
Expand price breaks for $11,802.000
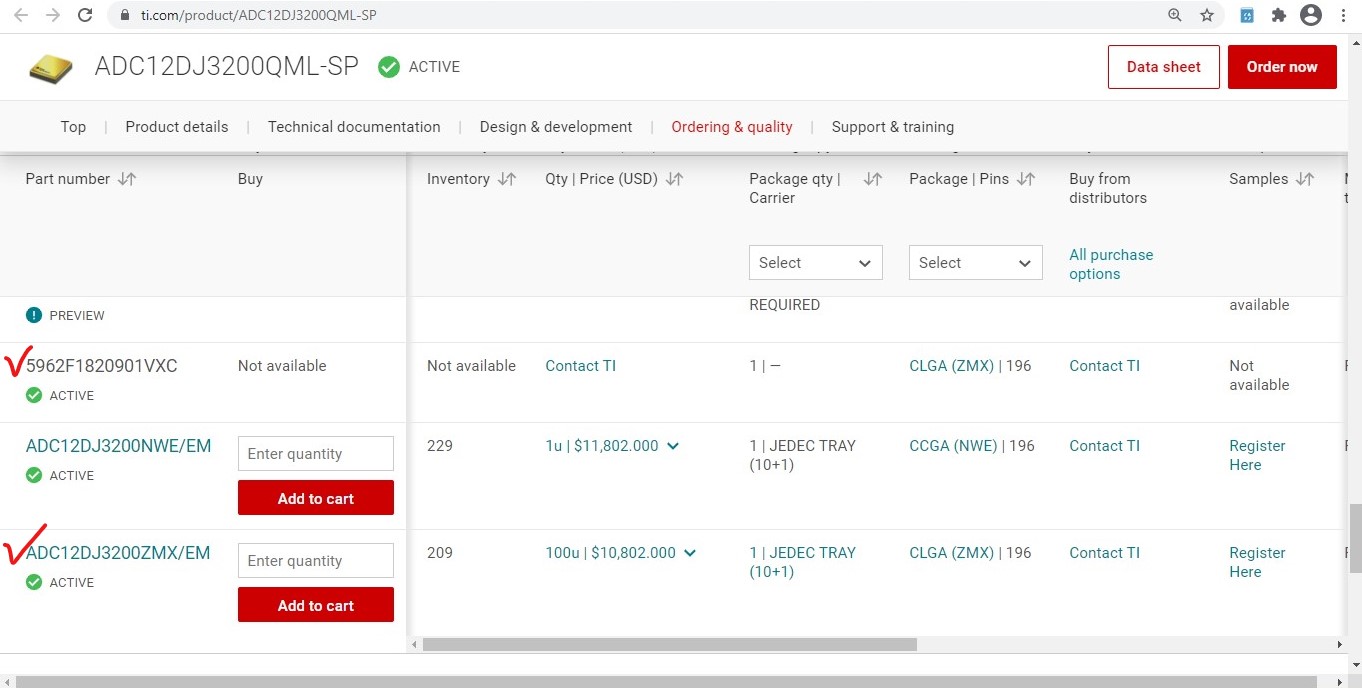673,446
